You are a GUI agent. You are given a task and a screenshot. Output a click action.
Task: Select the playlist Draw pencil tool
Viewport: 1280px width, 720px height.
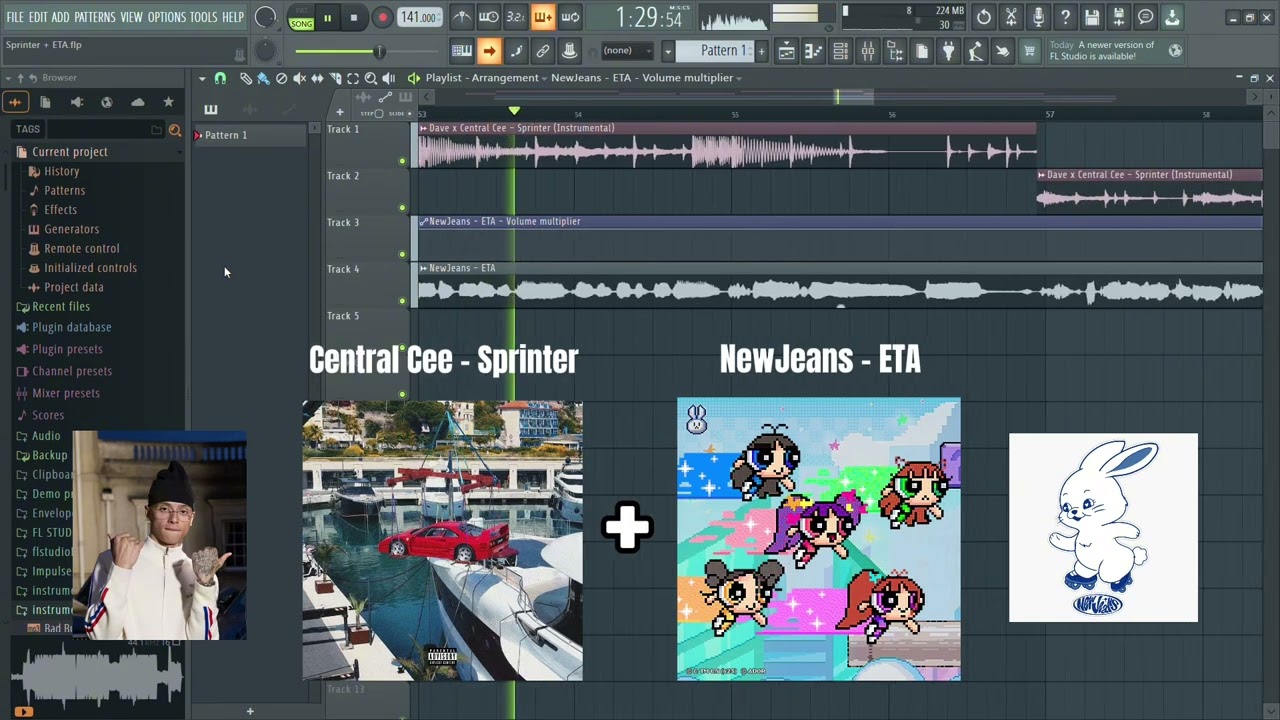[x=246, y=78]
